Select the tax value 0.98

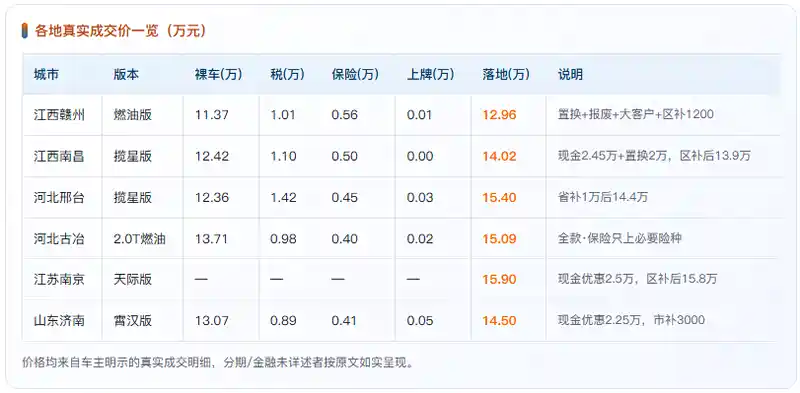point(283,238)
